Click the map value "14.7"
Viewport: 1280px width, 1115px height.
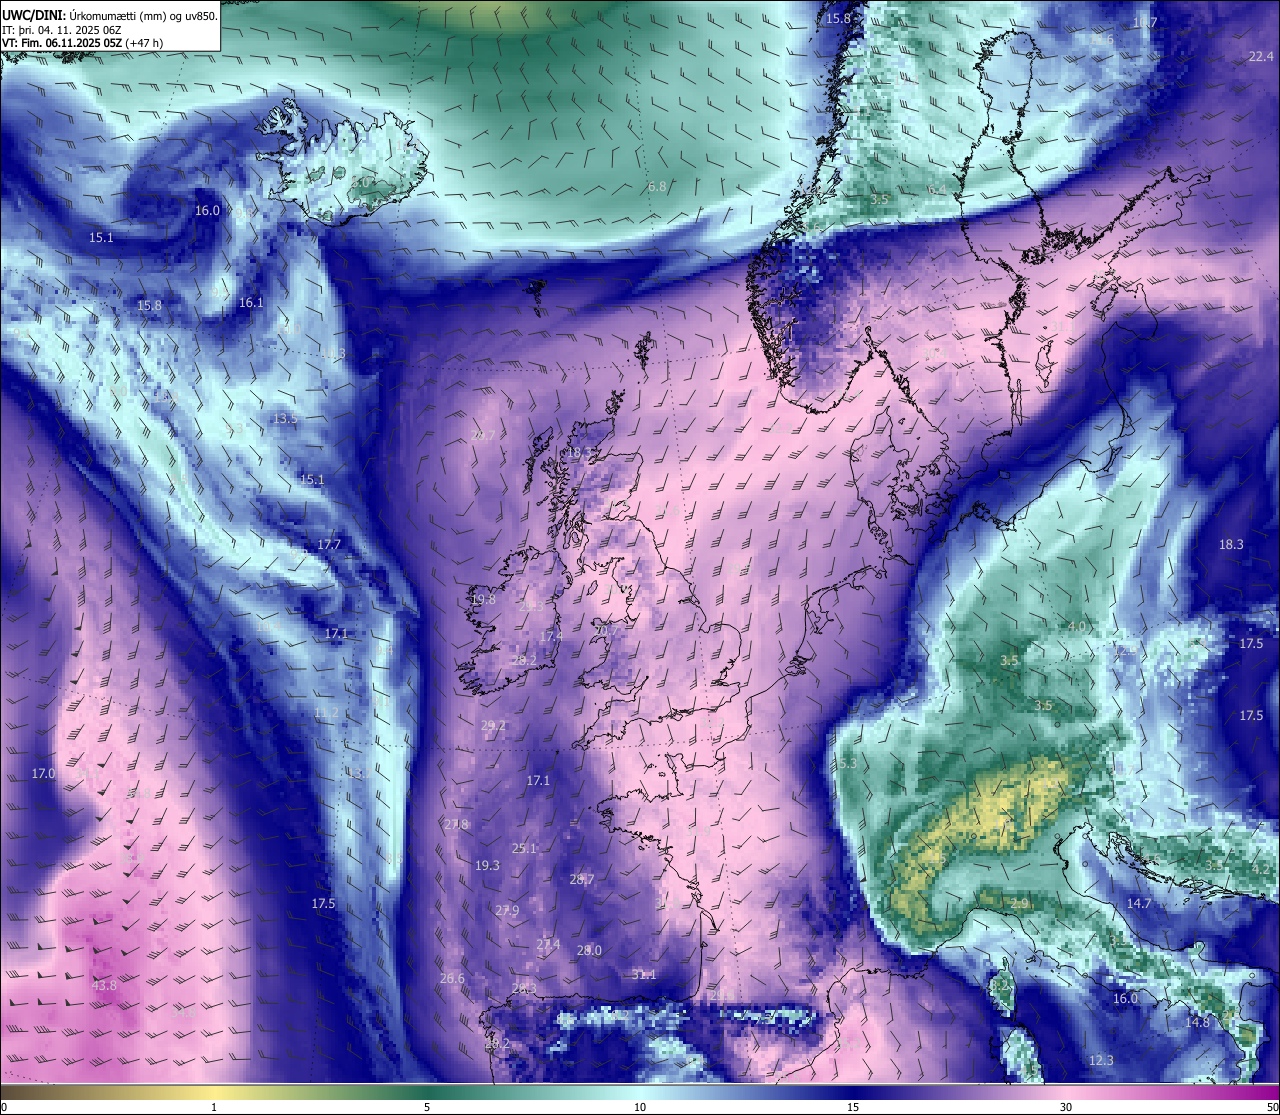coord(1139,903)
